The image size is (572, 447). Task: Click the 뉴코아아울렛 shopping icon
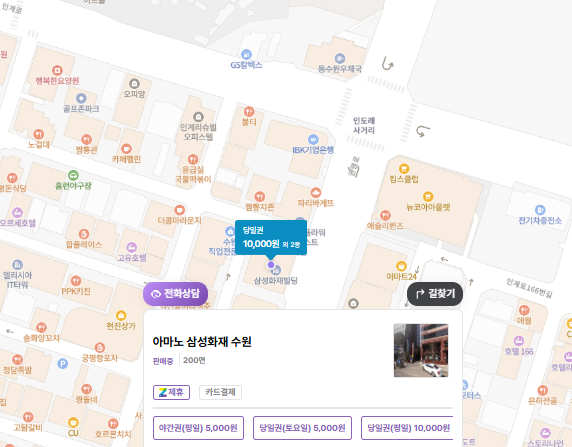click(428, 197)
